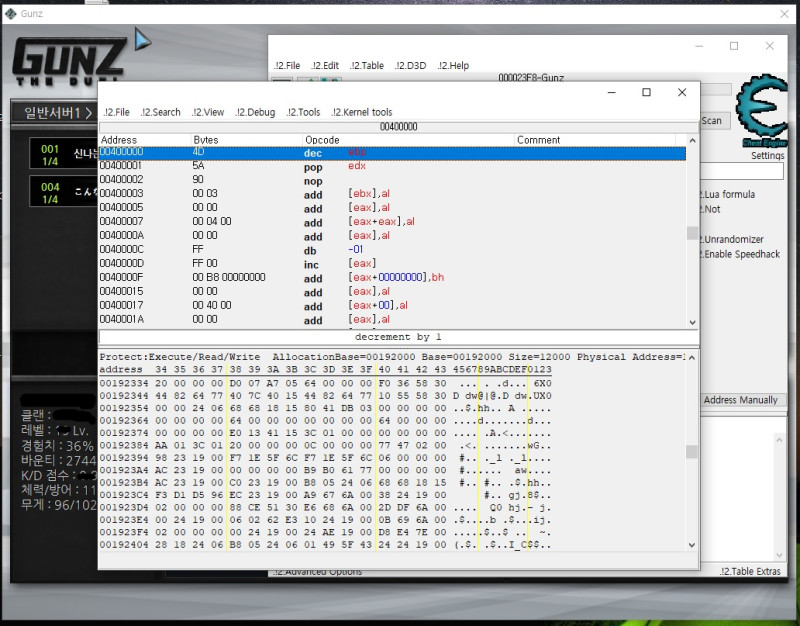The image size is (800, 626).
Task: Click the Gunz app icon in title bar
Action: [10, 13]
